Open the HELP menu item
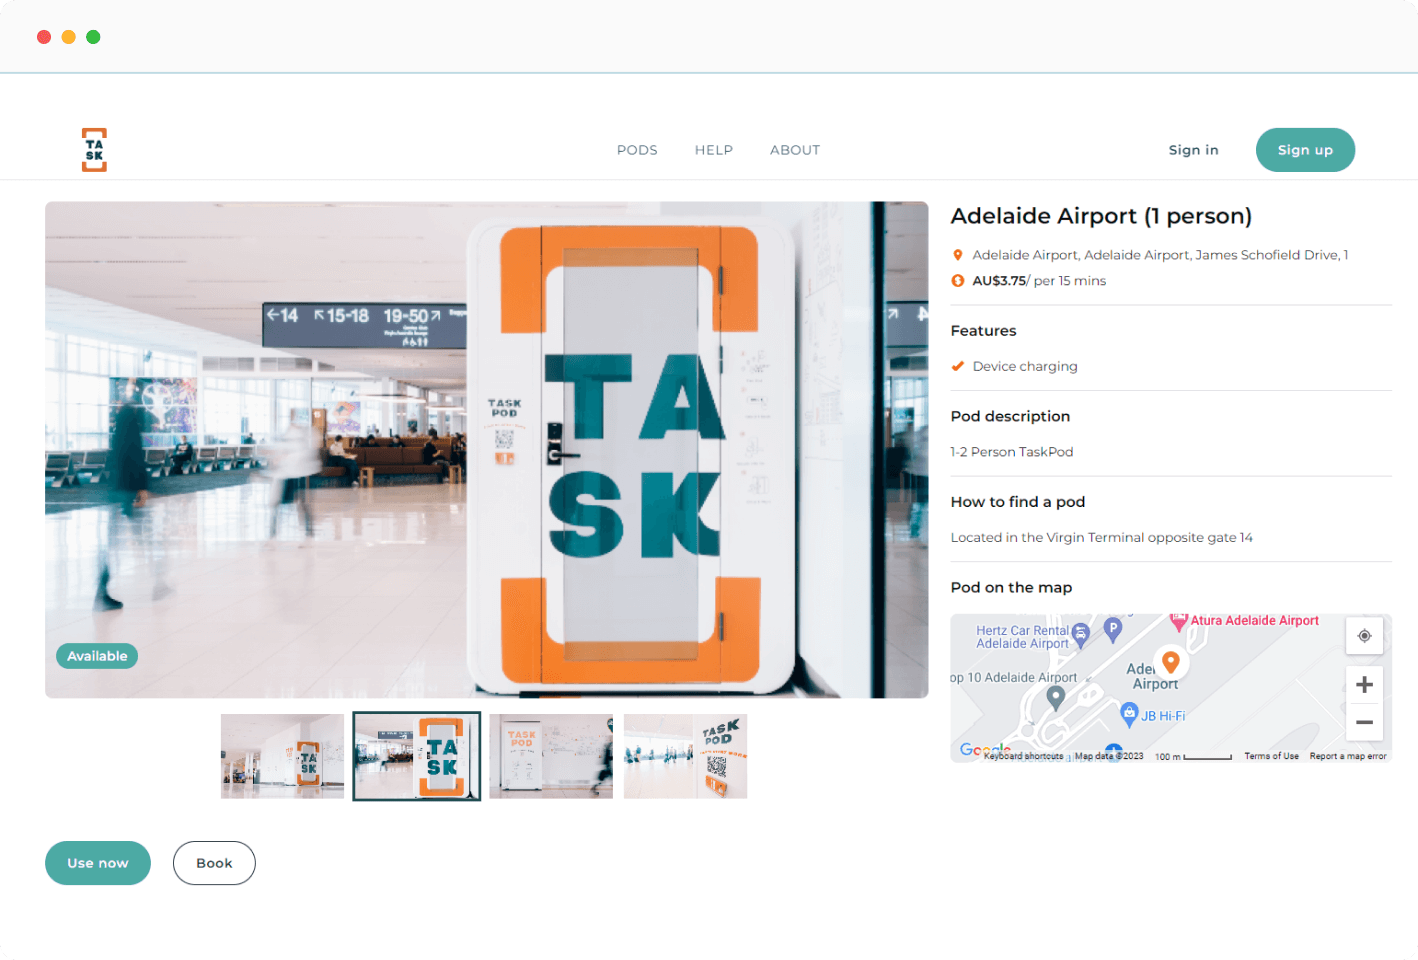Screen dimensions: 1418x960 pyautogui.click(x=714, y=150)
